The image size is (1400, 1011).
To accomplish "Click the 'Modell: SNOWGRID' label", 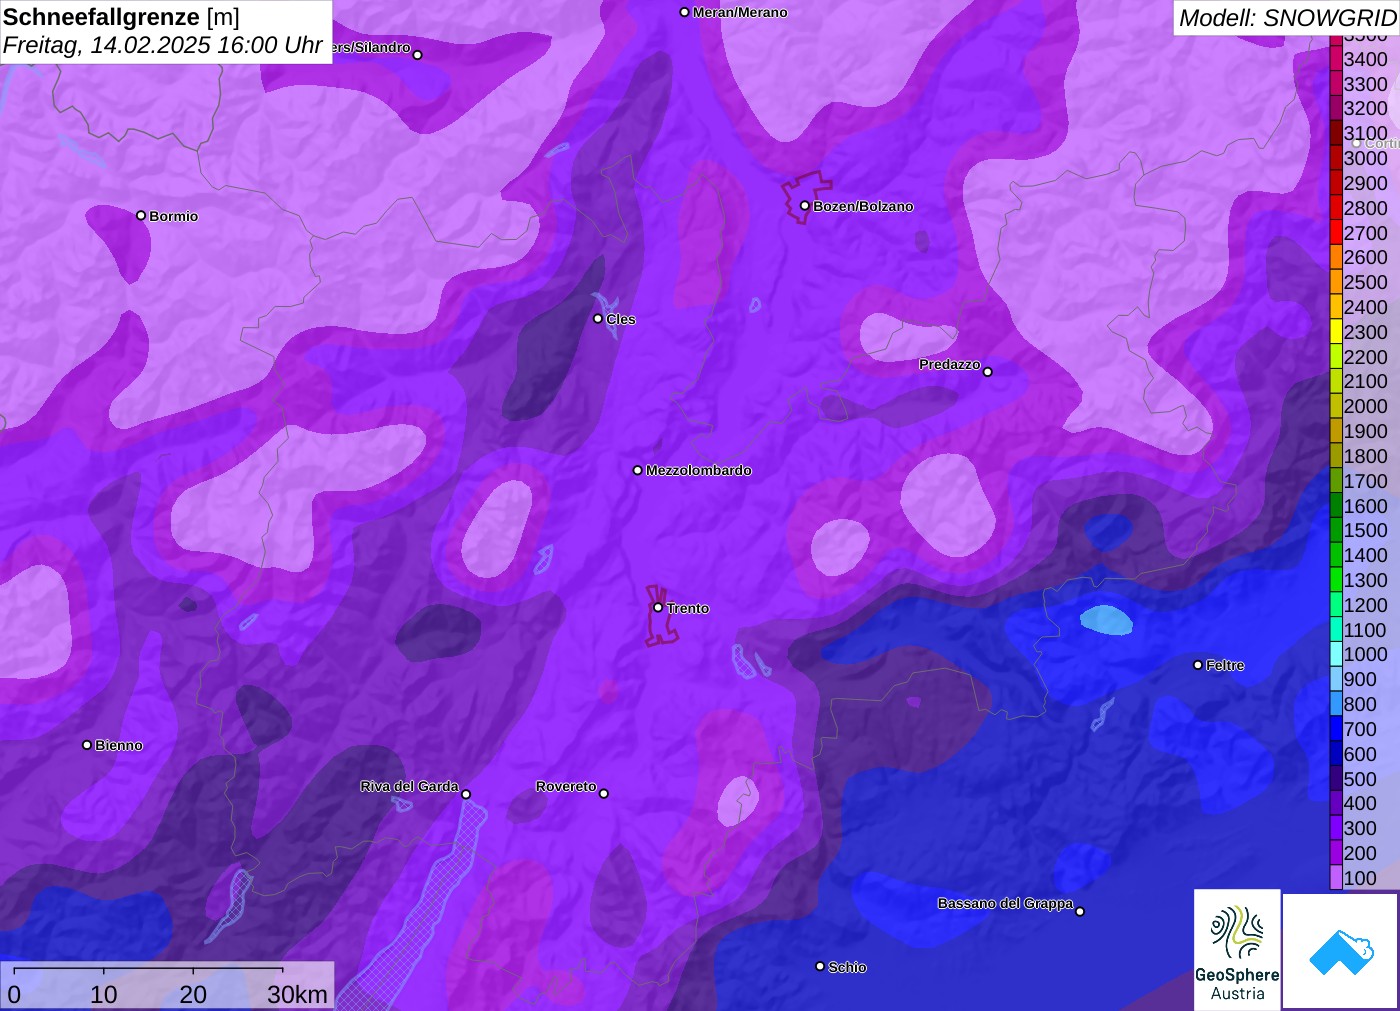I will [x=1287, y=18].
